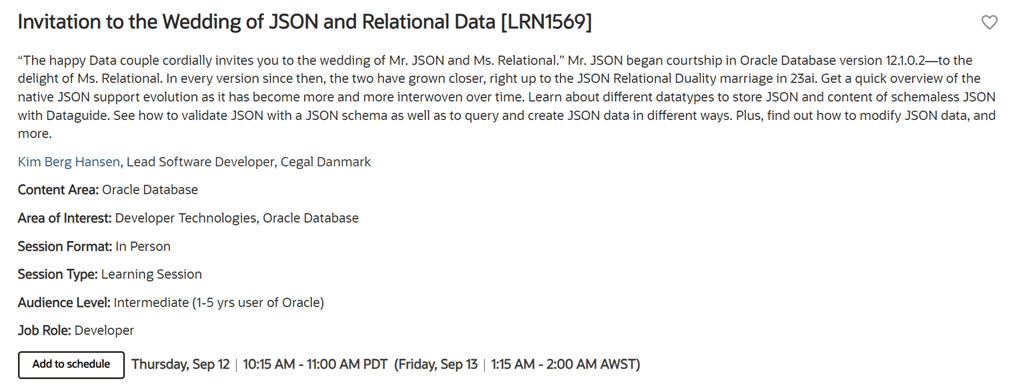Click the Friday, Sep 13 local date
This screenshot has height=391, width=1024.
[436, 364]
